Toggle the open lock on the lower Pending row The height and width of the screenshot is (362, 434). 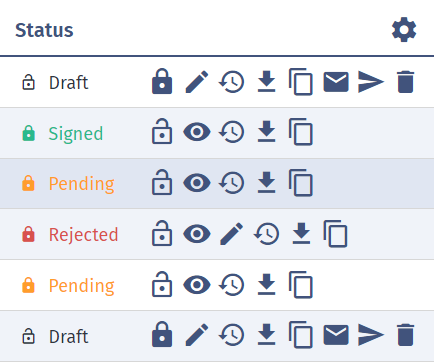click(x=162, y=284)
